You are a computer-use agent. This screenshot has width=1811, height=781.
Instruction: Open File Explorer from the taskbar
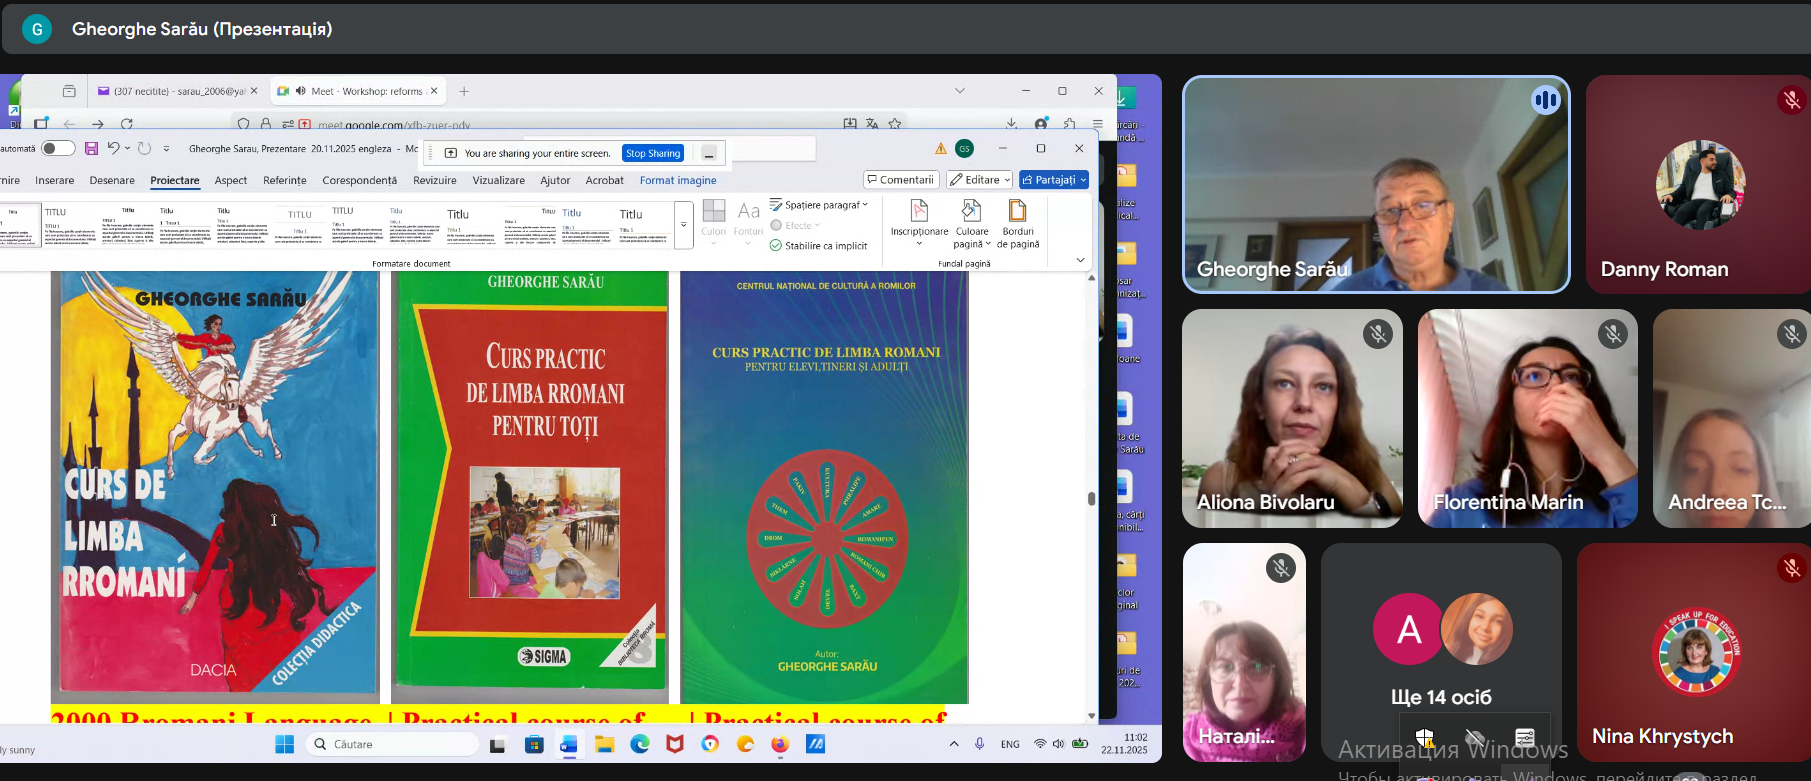(604, 744)
